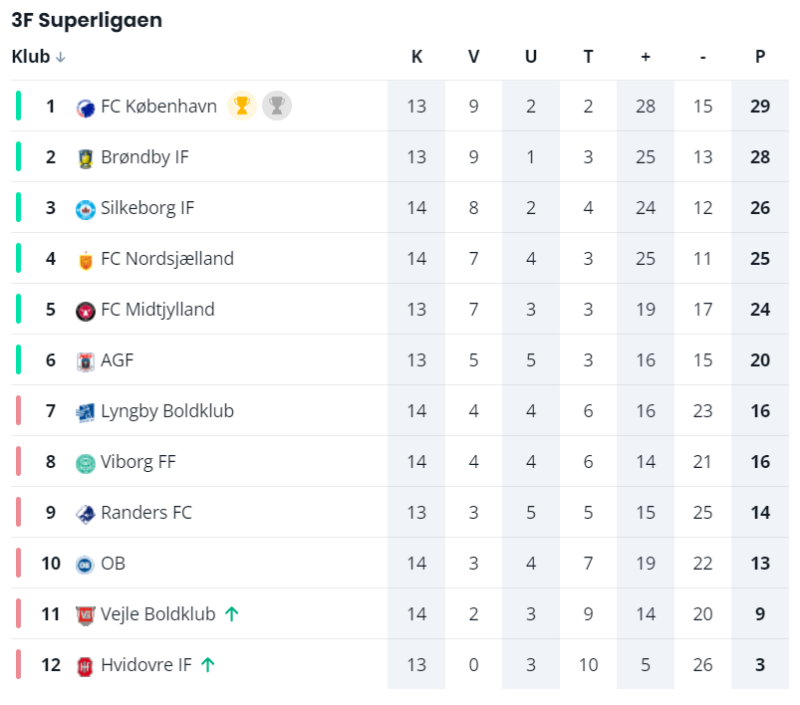
Task: Click the green promoted arrow beside Hvidovre IF
Action: click(x=208, y=665)
